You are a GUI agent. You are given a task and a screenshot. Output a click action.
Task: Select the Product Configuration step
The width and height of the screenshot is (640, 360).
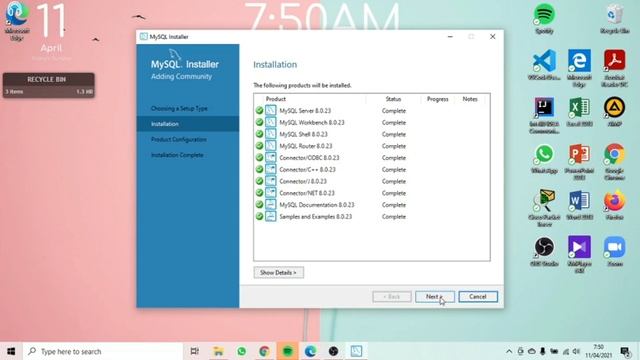(179, 140)
